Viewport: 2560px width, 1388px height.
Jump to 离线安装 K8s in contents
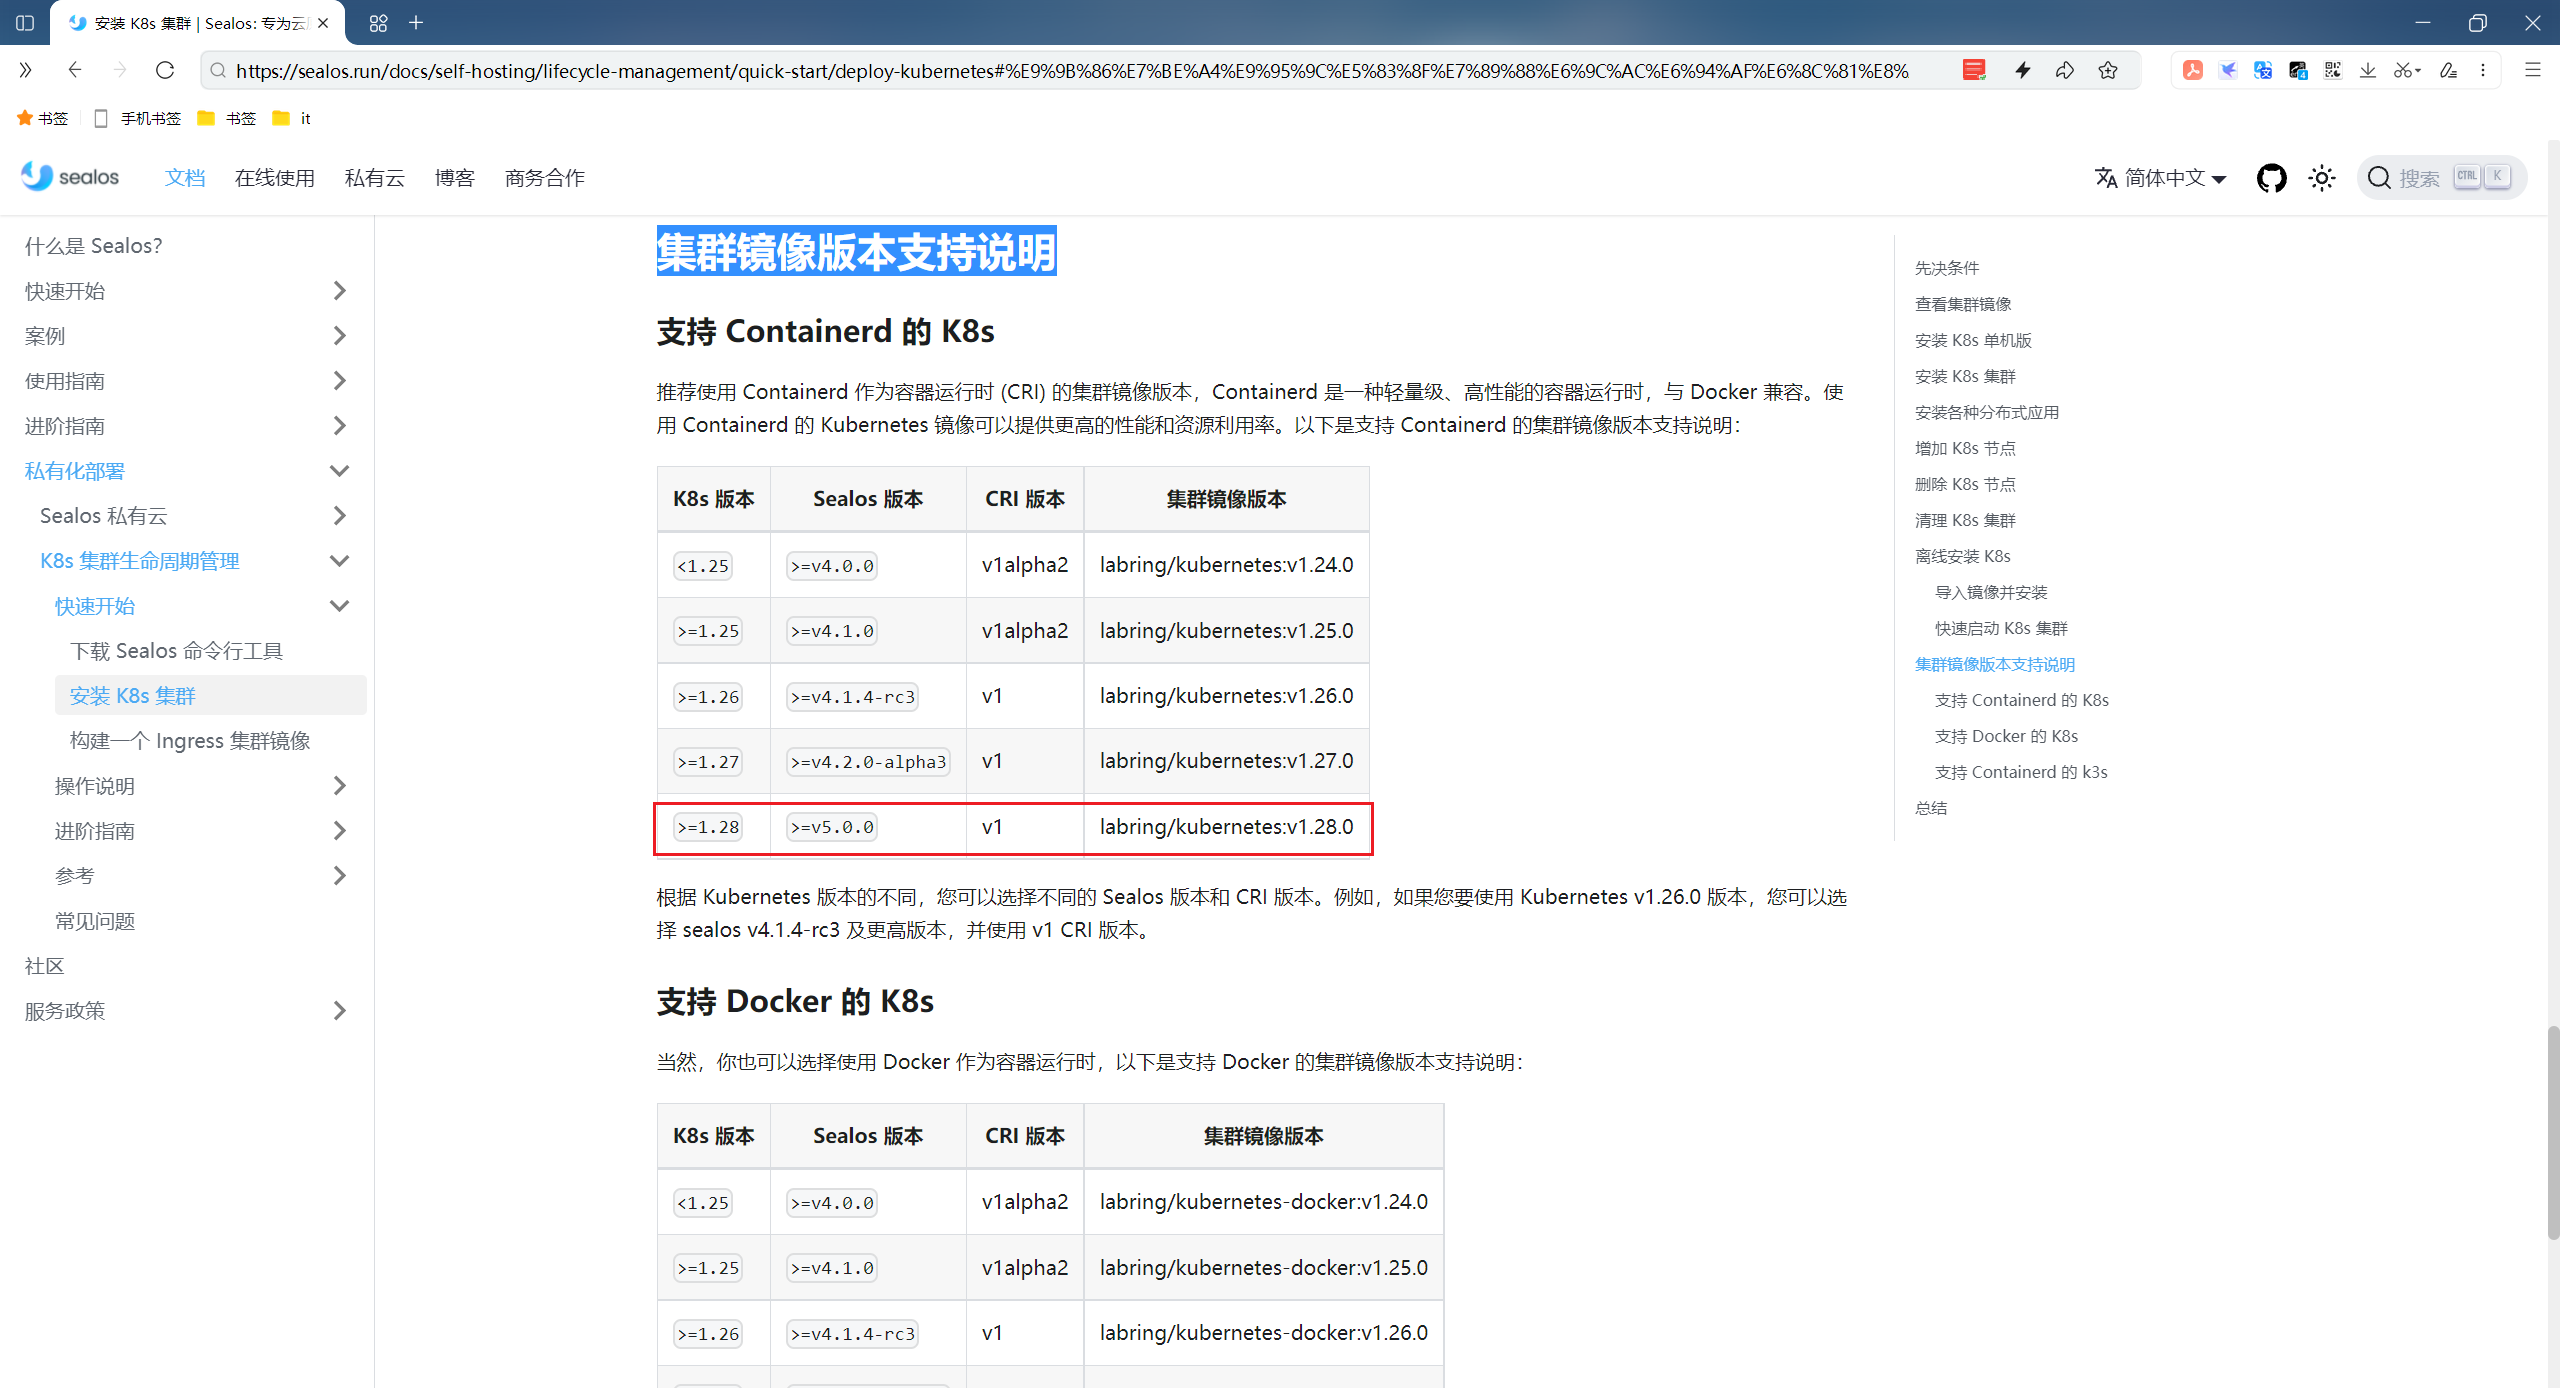click(1962, 556)
